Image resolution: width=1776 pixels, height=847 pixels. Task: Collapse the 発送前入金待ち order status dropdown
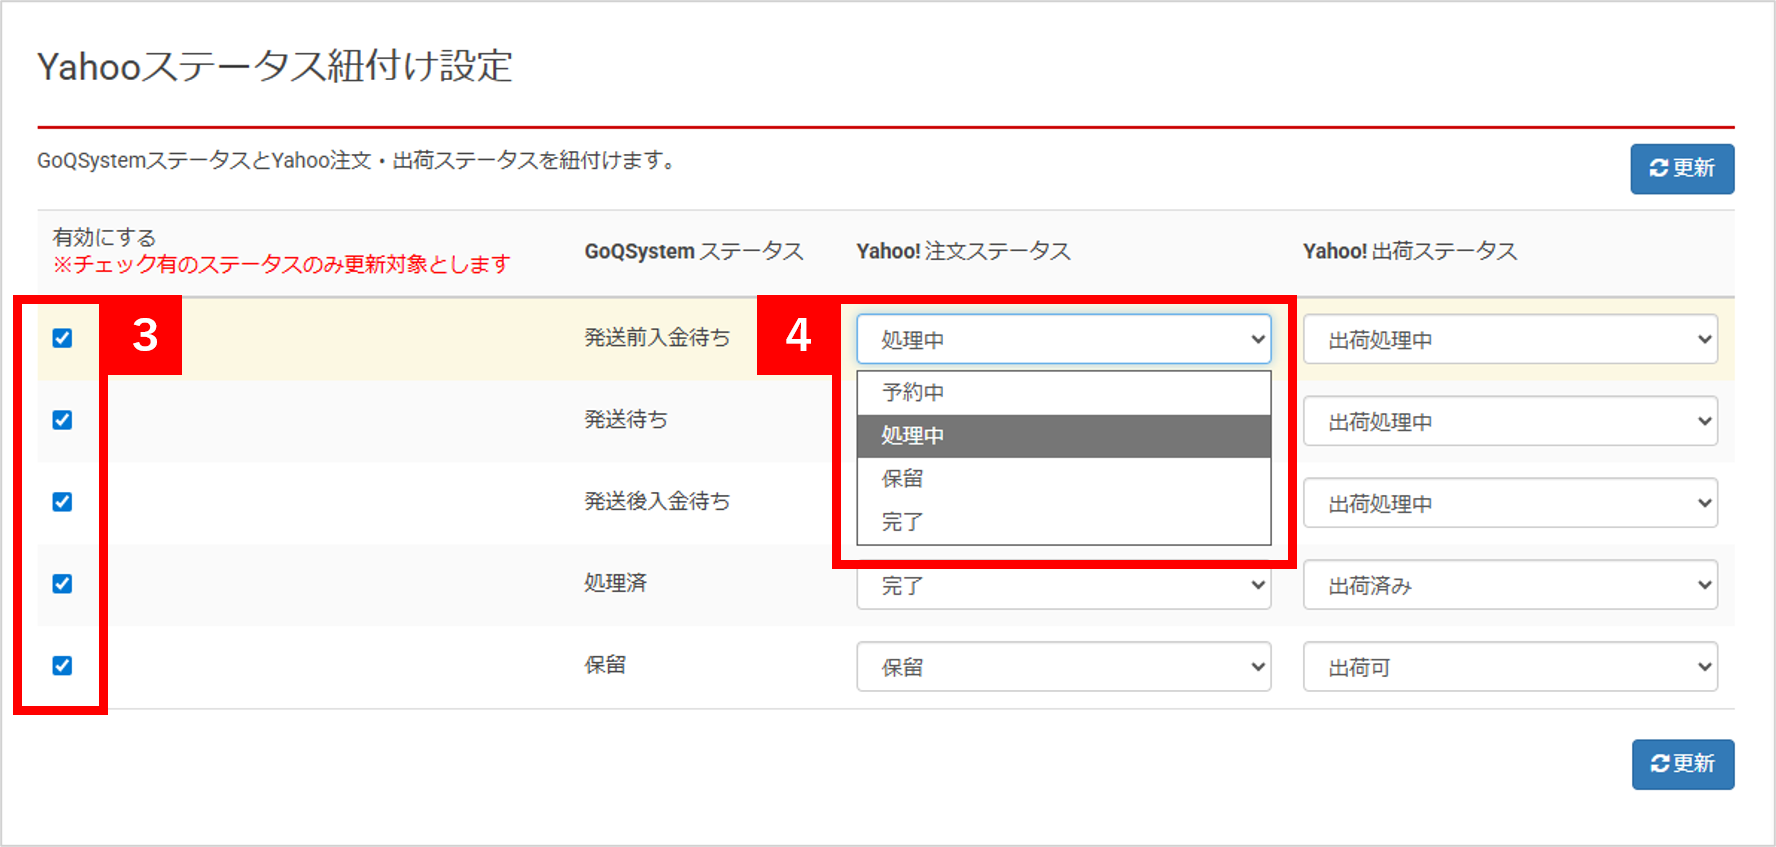[x=1063, y=340]
